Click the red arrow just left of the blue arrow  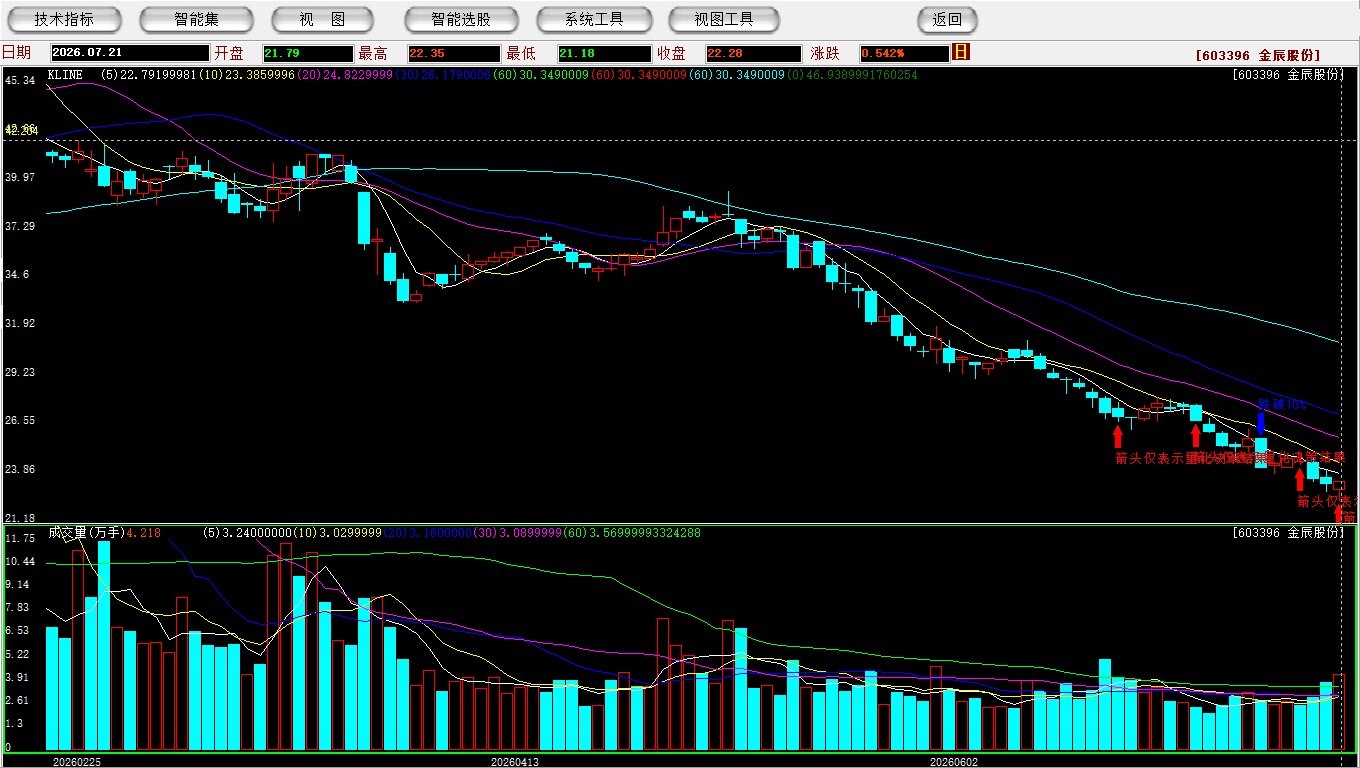tap(1195, 435)
